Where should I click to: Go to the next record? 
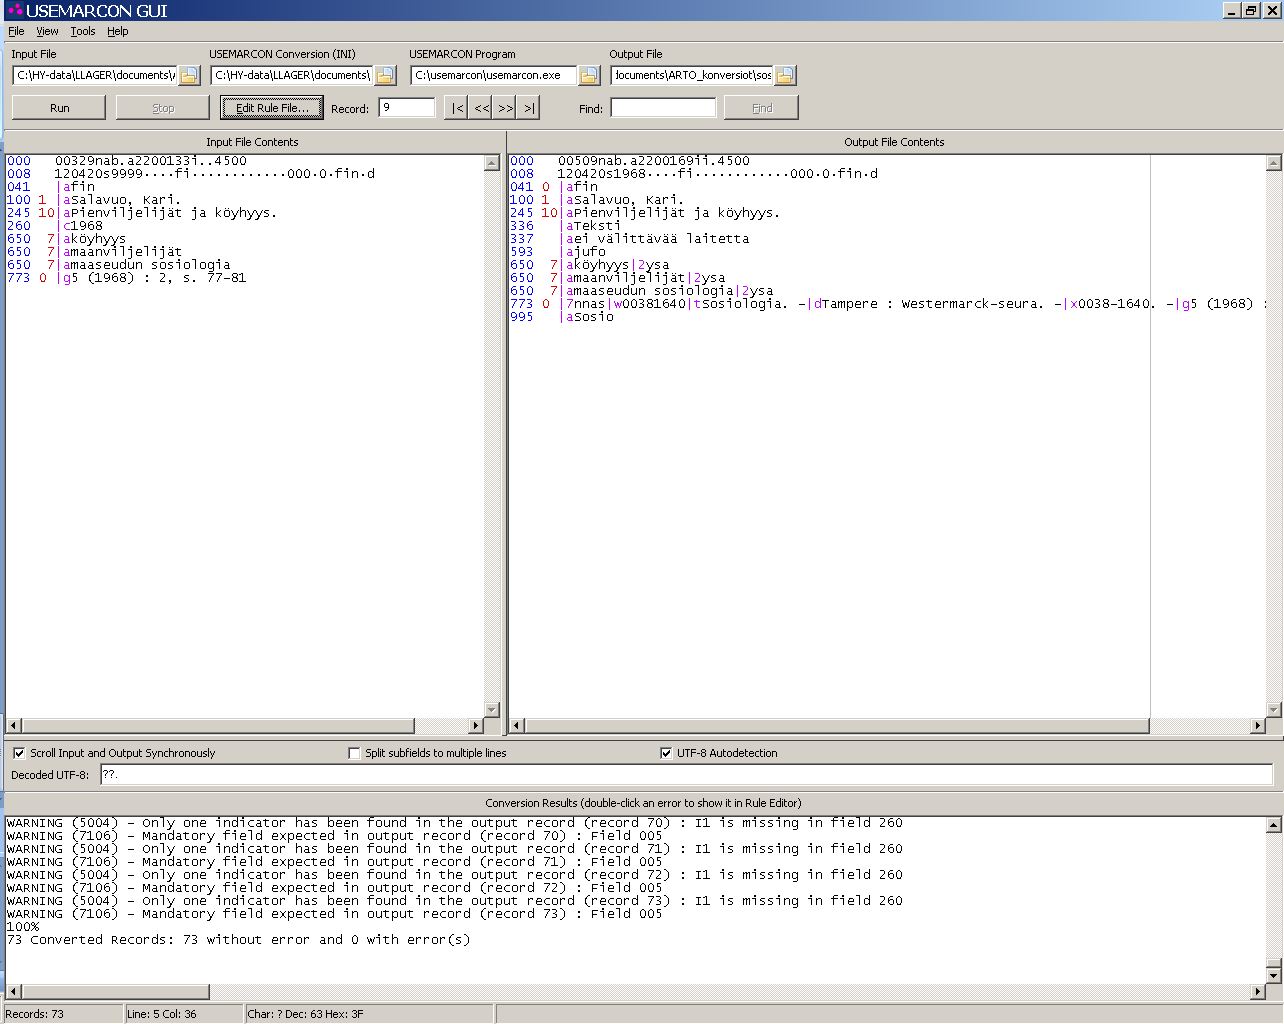pyautogui.click(x=505, y=108)
